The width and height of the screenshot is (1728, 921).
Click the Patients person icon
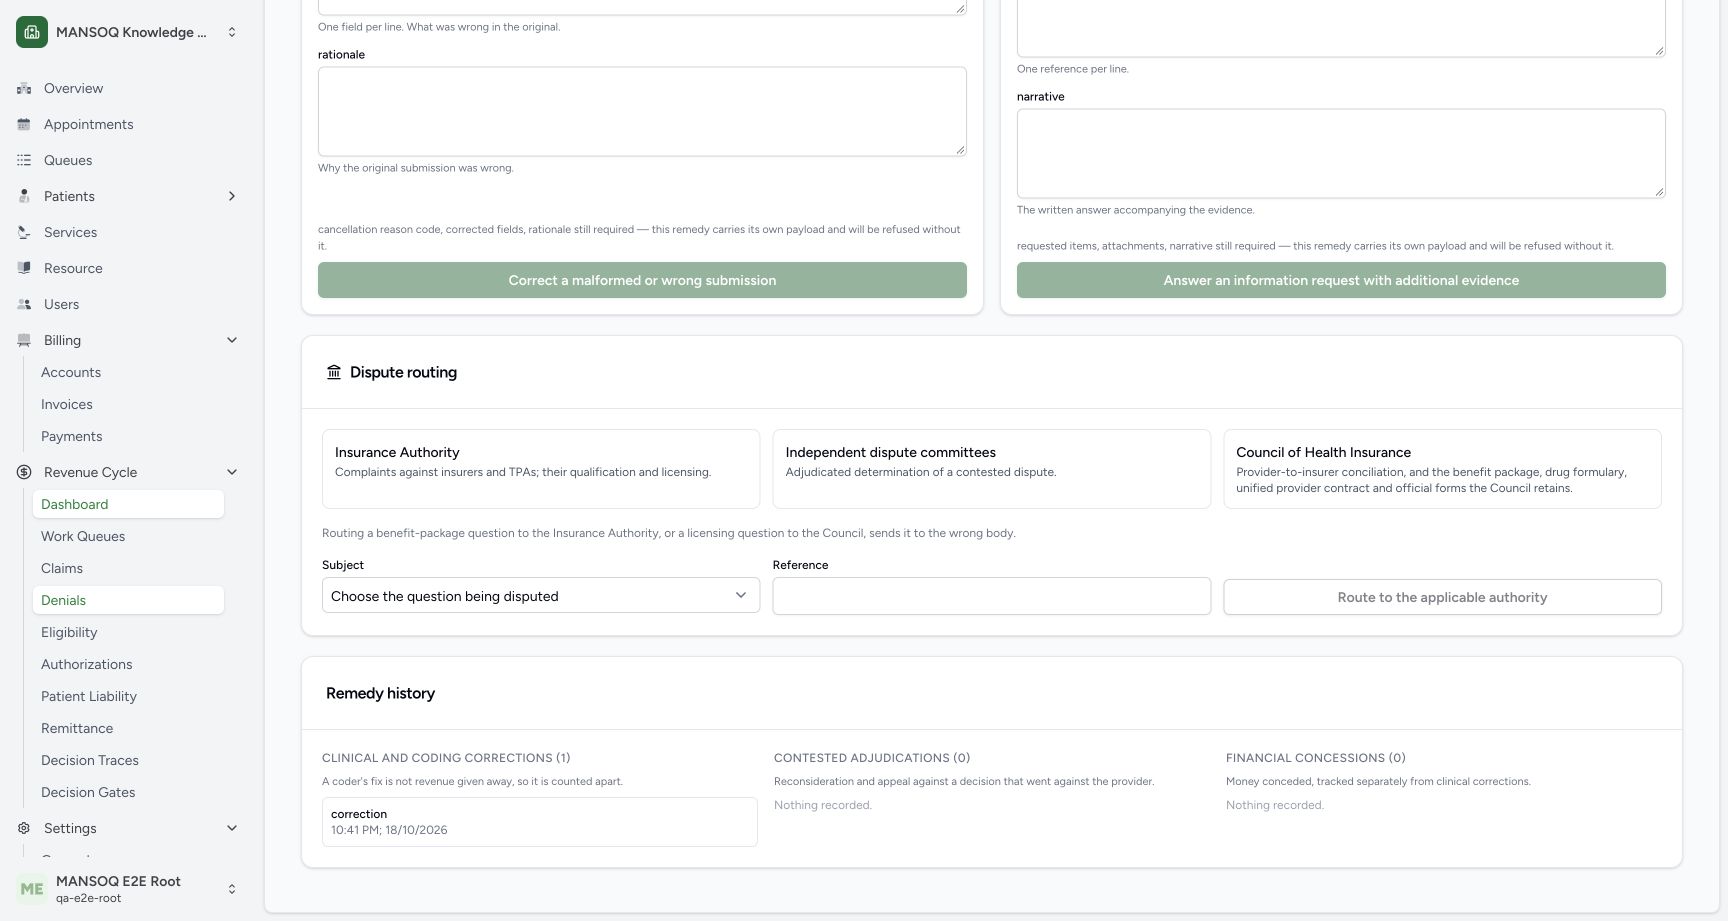click(24, 196)
